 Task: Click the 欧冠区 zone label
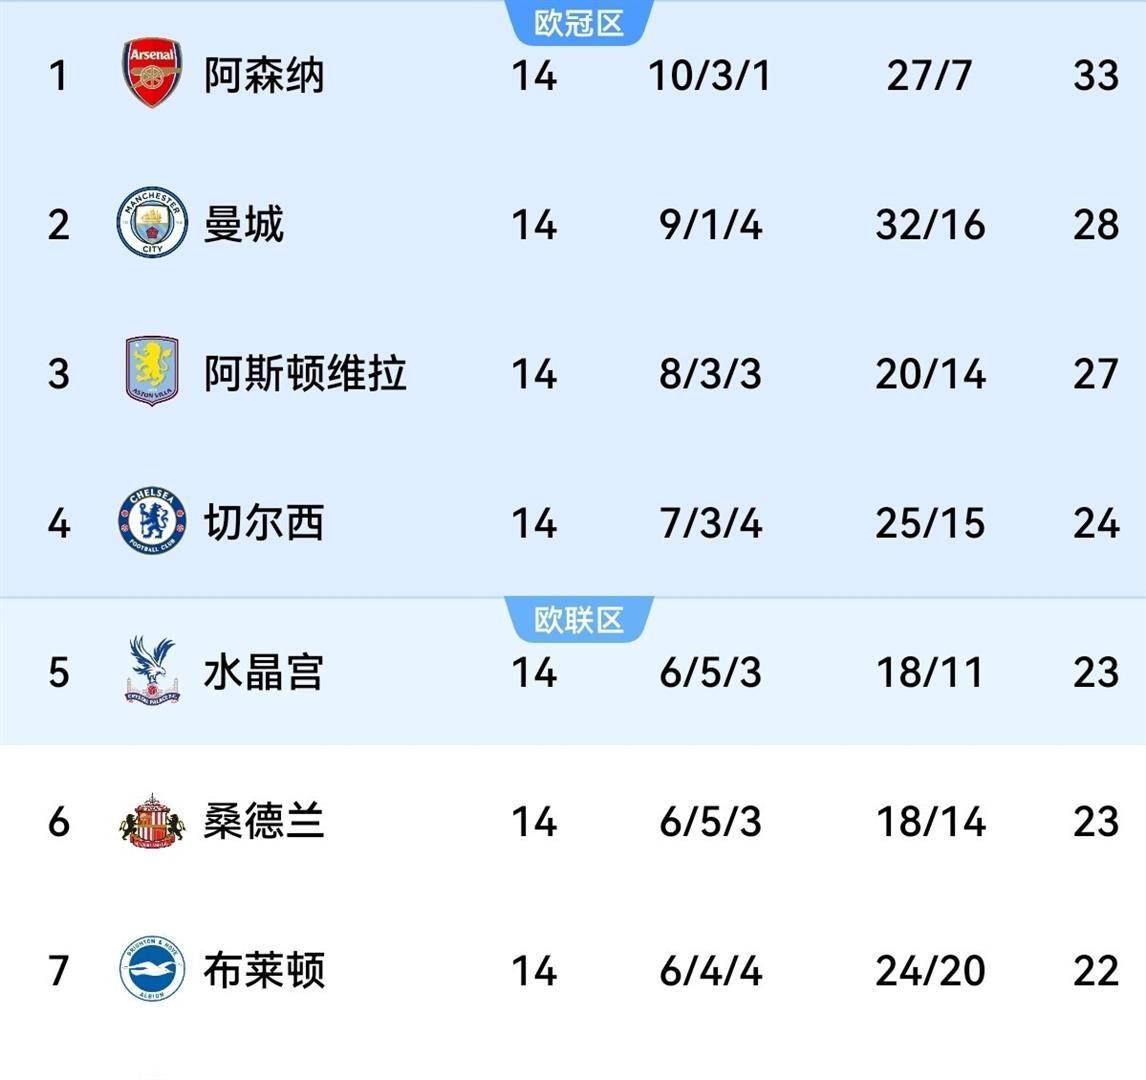coord(579,23)
